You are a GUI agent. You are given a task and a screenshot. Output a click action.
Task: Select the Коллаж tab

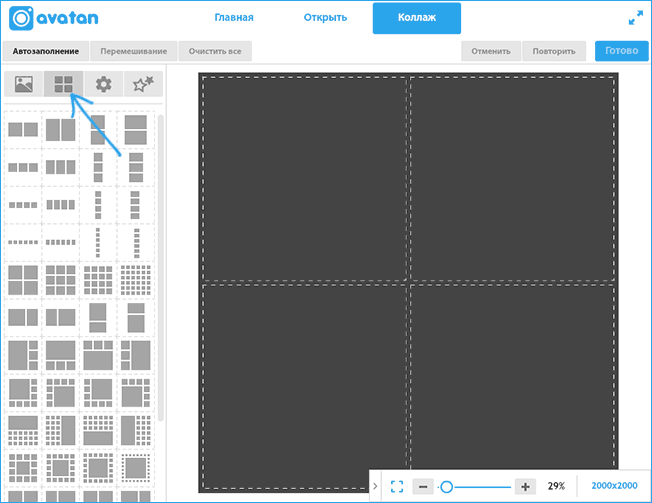coord(417,18)
